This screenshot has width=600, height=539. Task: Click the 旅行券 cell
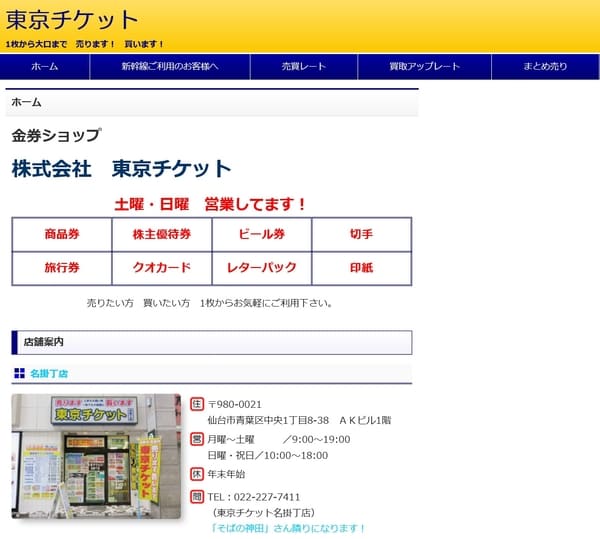(x=62, y=268)
